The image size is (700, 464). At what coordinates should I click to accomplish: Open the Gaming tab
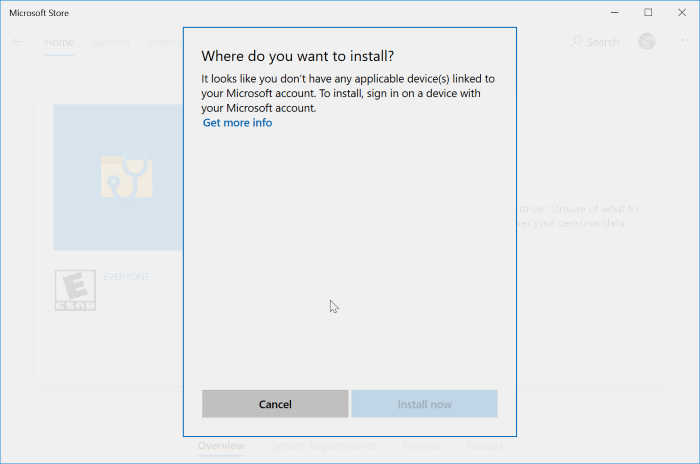[x=111, y=42]
